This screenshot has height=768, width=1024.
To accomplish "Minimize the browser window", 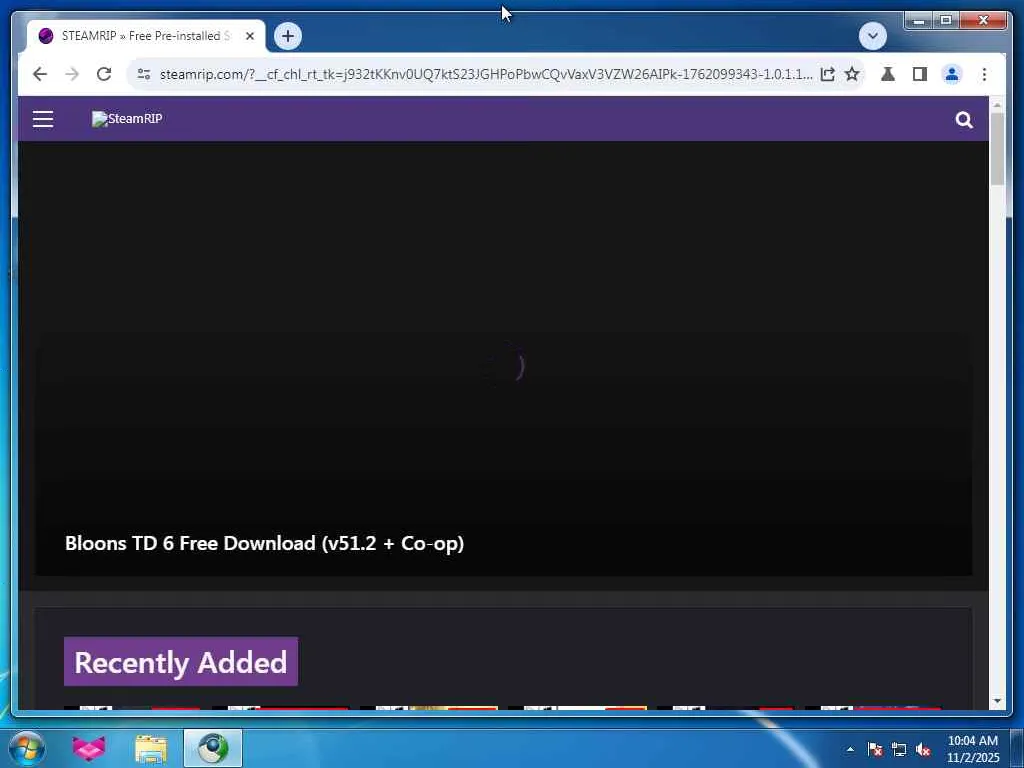I will coord(919,21).
